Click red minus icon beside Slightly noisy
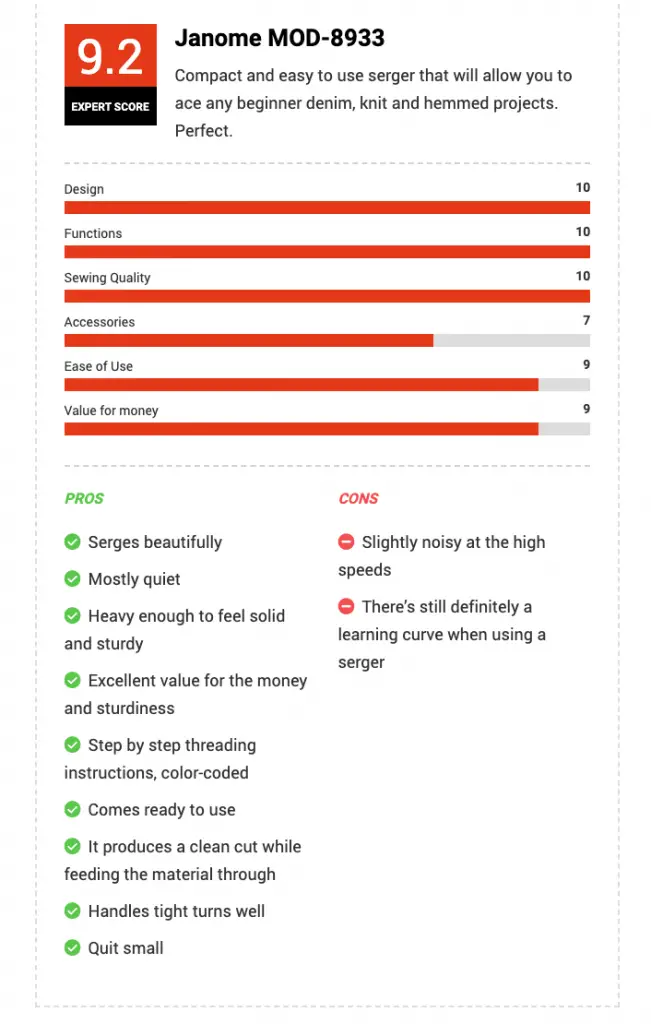651x1024 pixels. click(x=346, y=541)
